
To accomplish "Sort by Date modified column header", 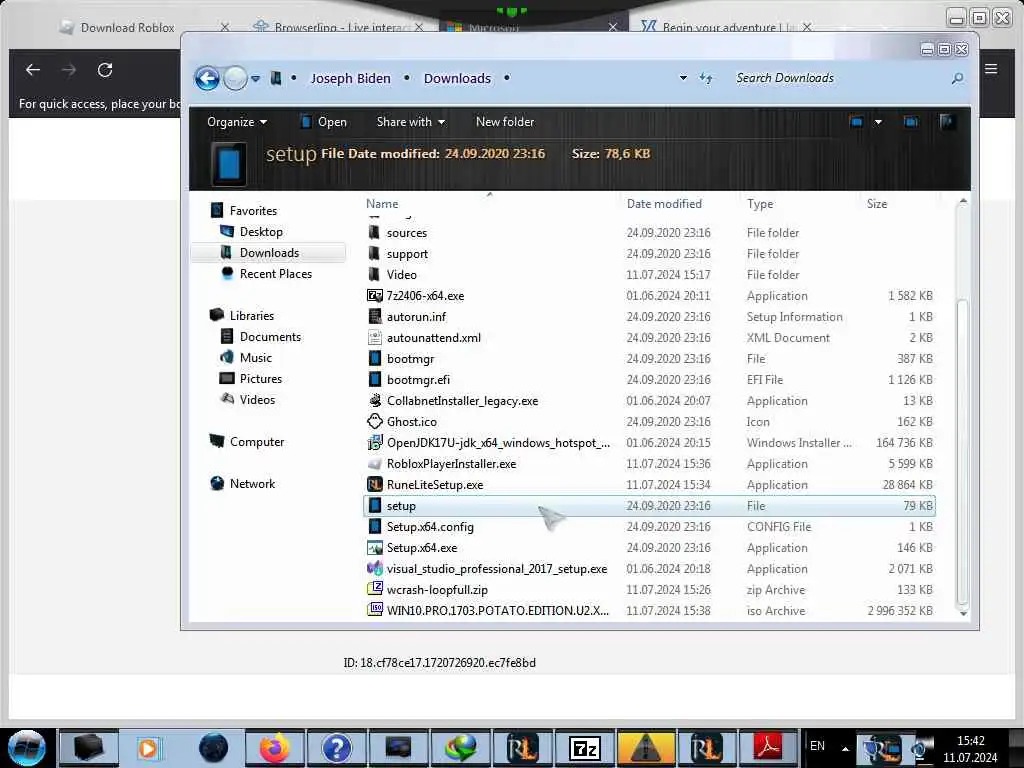I will point(664,204).
